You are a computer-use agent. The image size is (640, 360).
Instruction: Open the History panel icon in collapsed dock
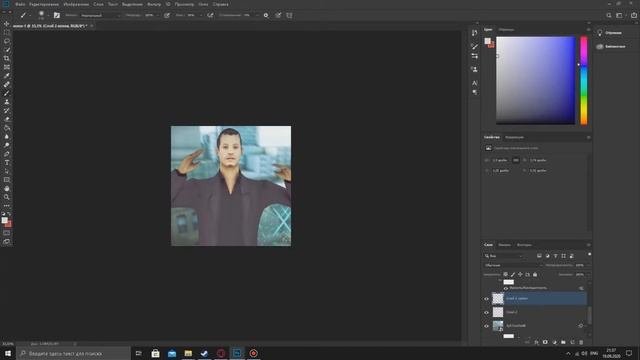[474, 33]
